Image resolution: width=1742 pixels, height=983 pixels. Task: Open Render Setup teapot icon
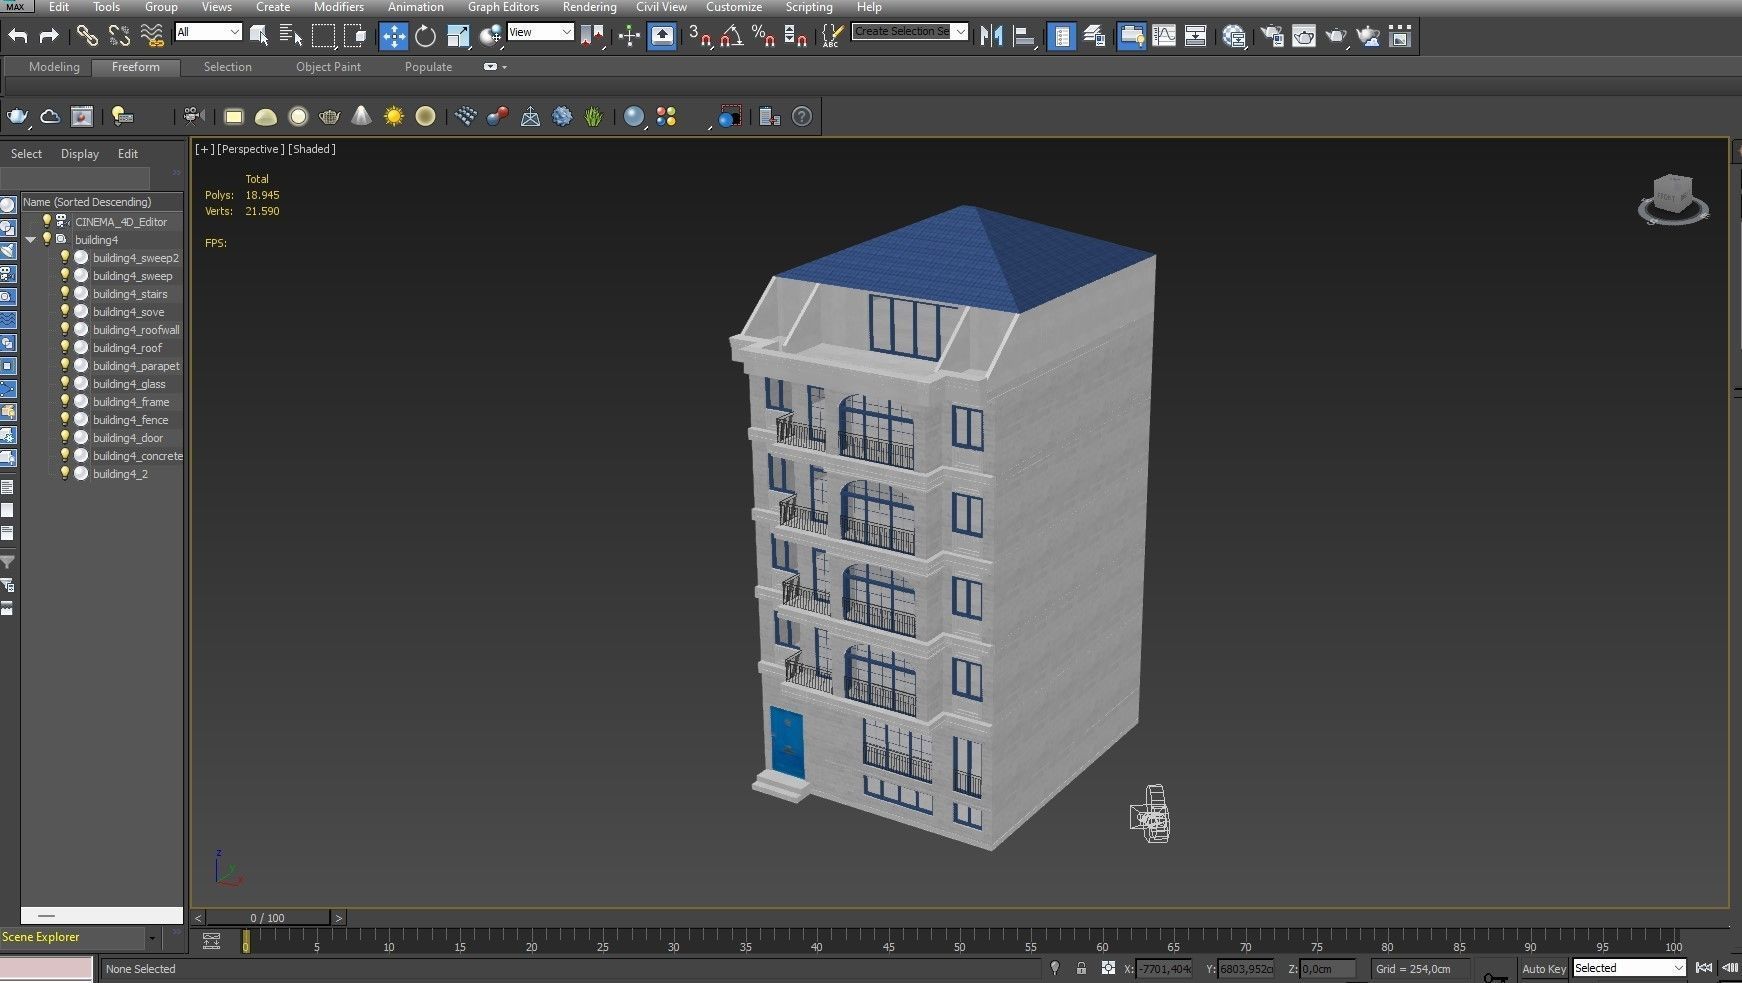tap(1272, 36)
